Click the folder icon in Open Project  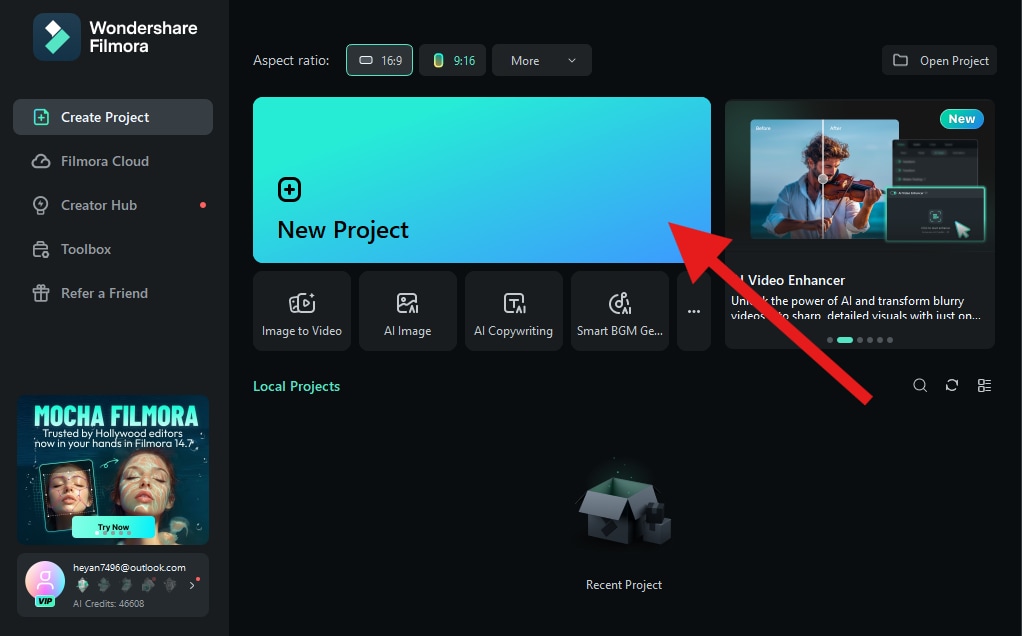point(900,60)
